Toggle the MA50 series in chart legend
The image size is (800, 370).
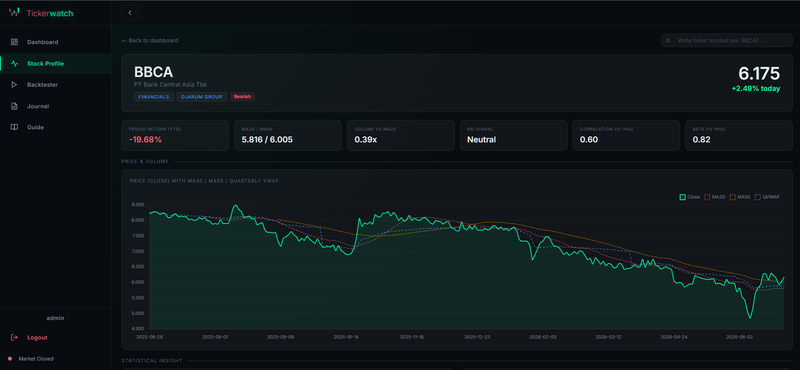740,197
